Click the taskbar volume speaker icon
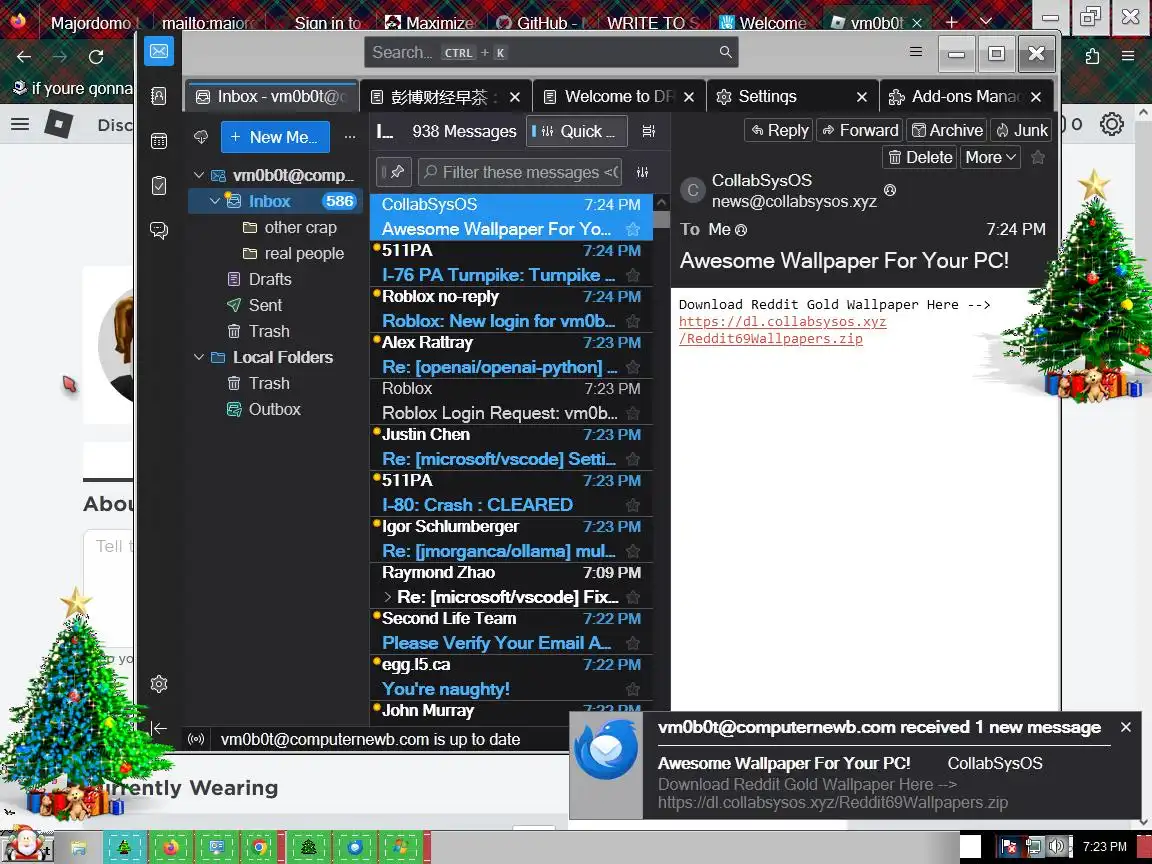This screenshot has width=1152, height=864. (x=1056, y=846)
